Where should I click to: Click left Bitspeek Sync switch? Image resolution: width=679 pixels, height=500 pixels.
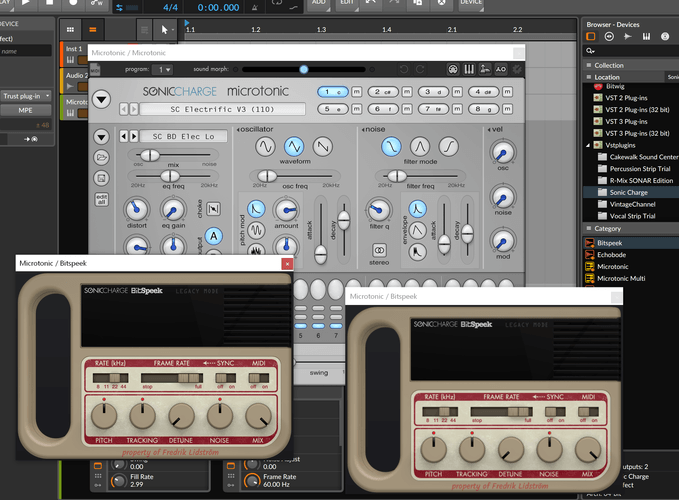[226, 378]
